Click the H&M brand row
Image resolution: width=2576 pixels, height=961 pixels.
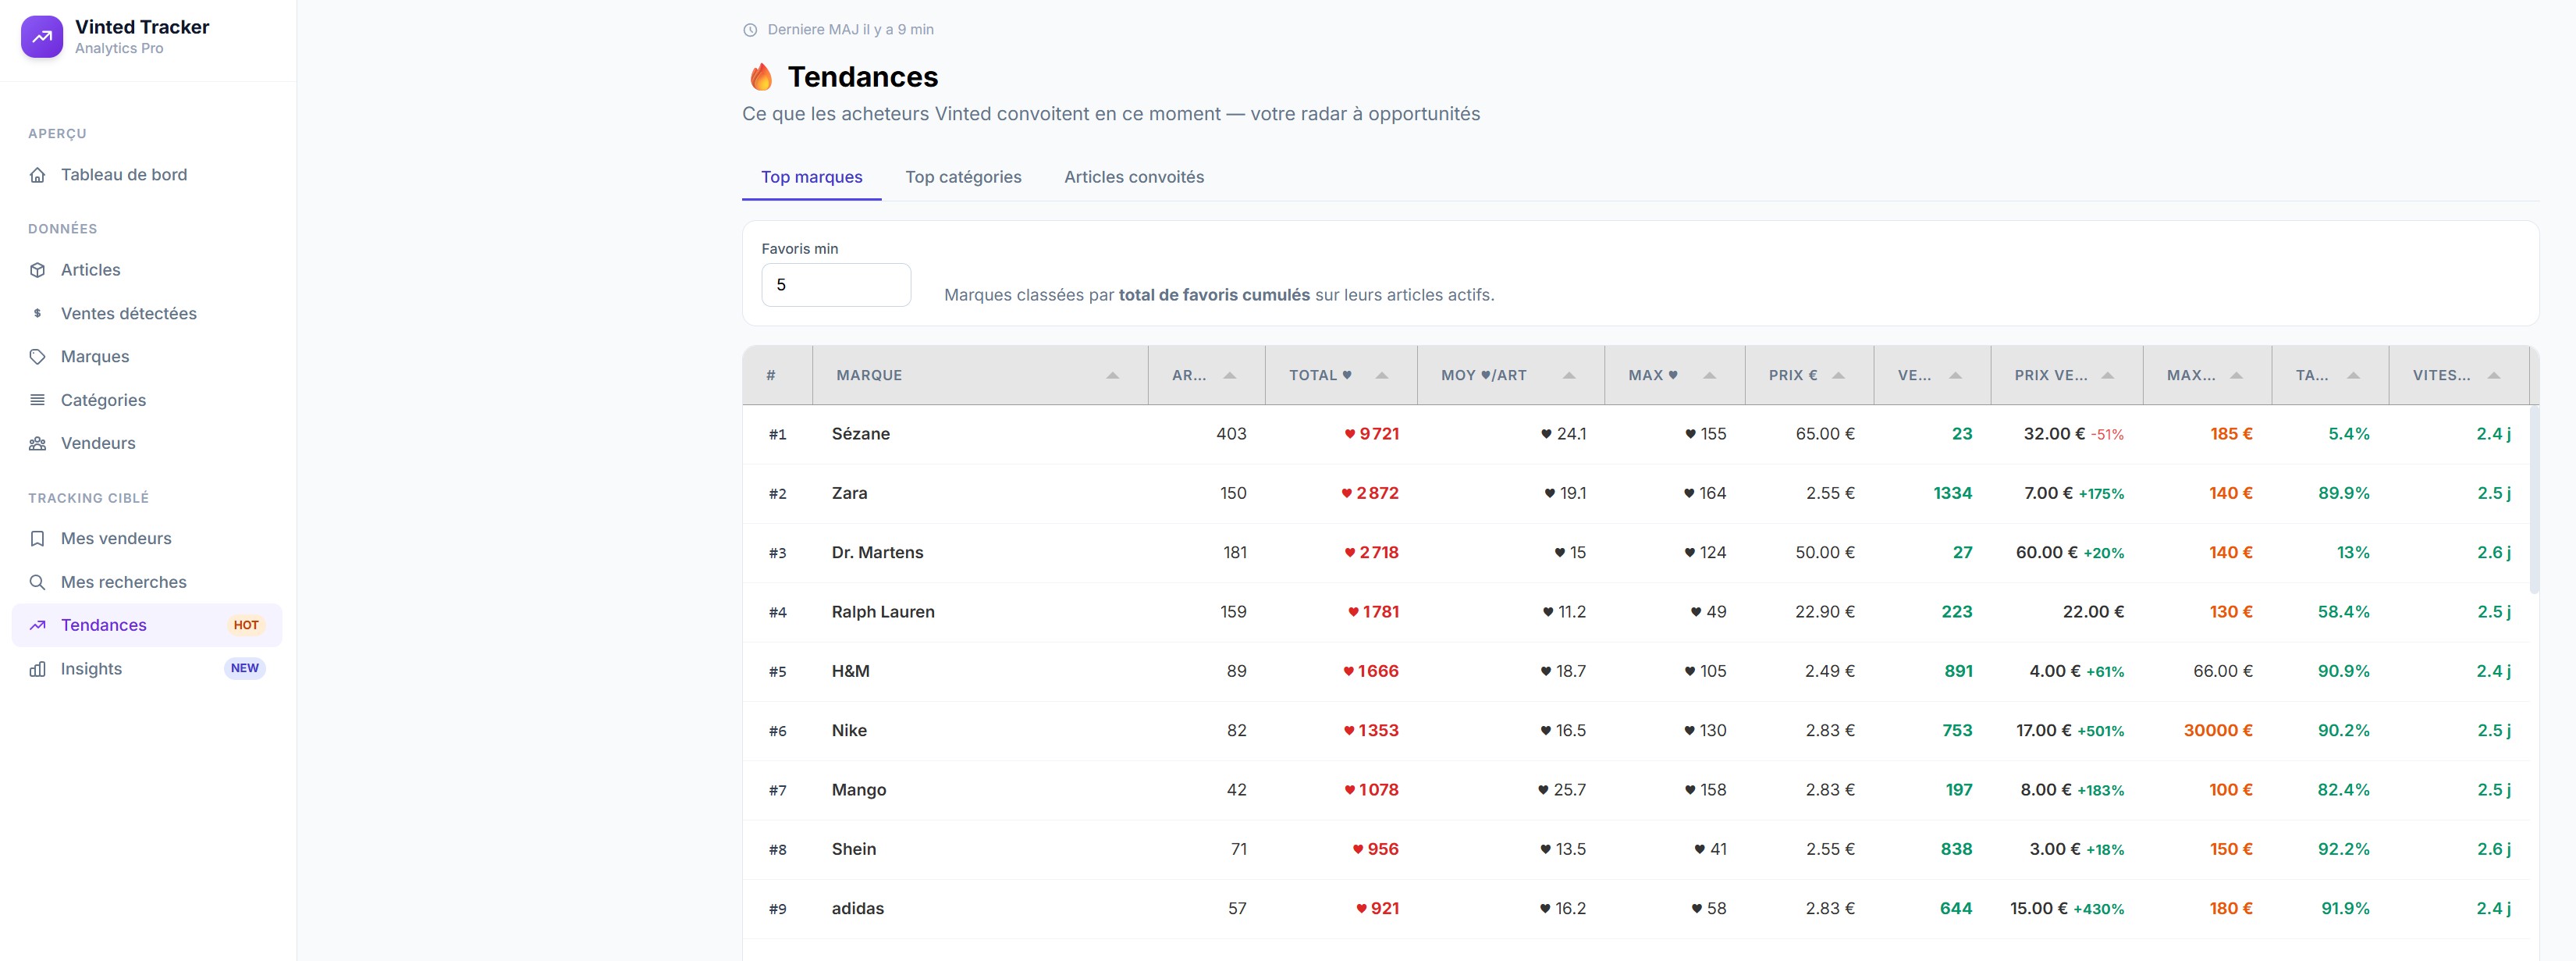click(1636, 671)
